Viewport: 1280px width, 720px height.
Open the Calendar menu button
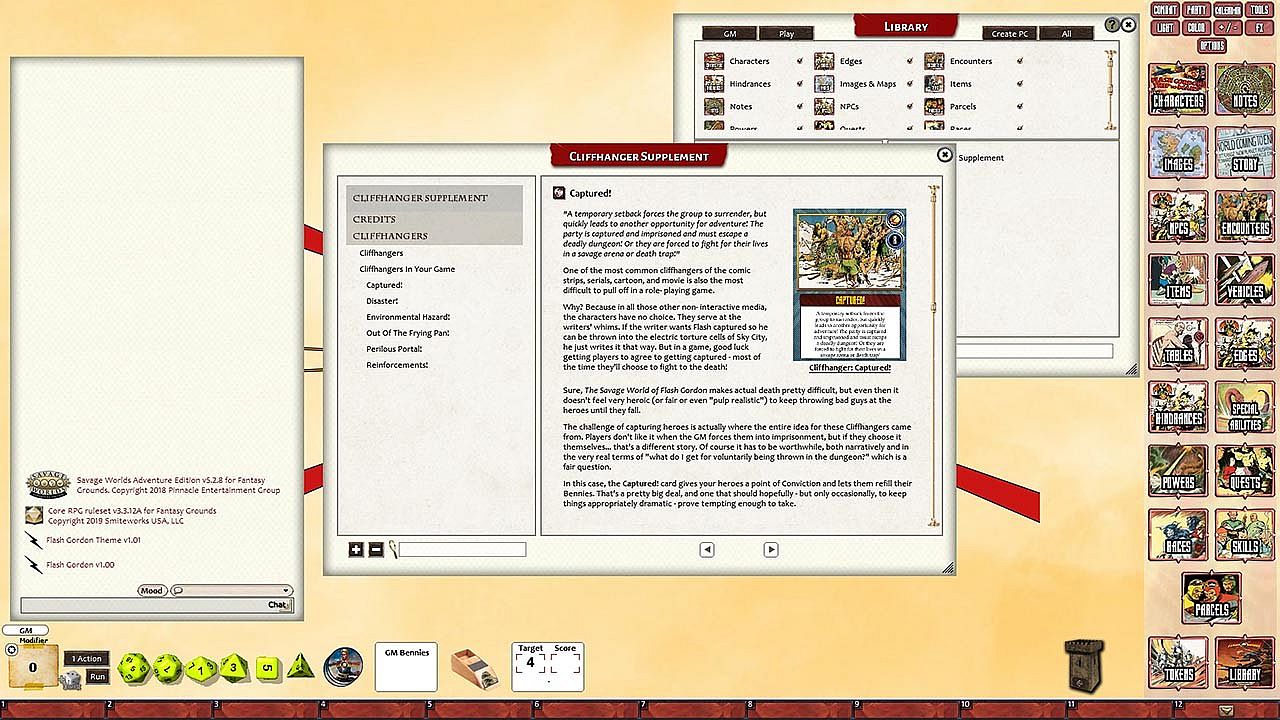1227,10
